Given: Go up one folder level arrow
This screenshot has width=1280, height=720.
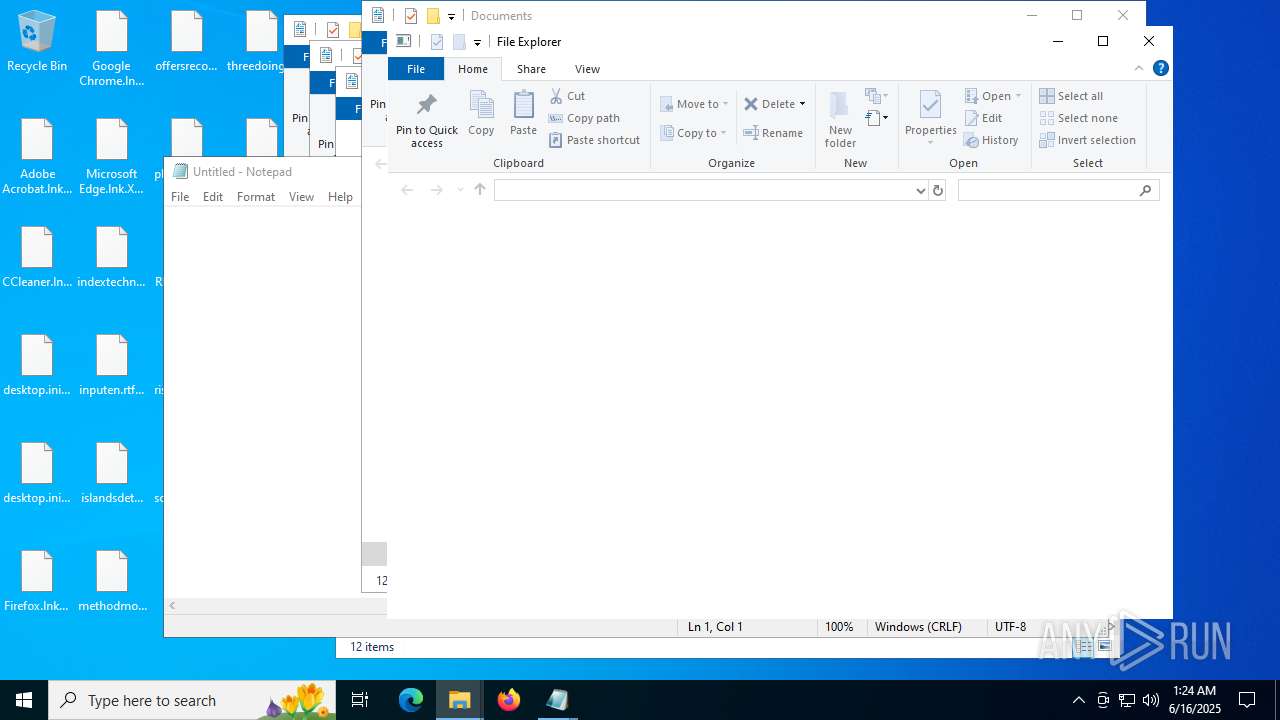Looking at the screenshot, I should 480,190.
